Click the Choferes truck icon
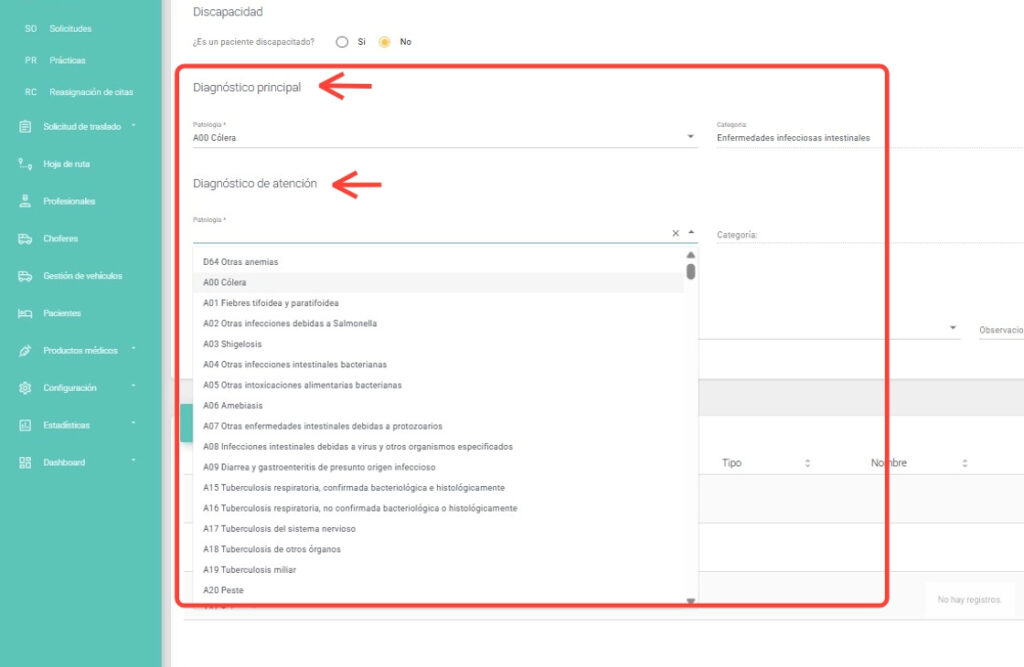The width and height of the screenshot is (1024, 667). (25, 239)
